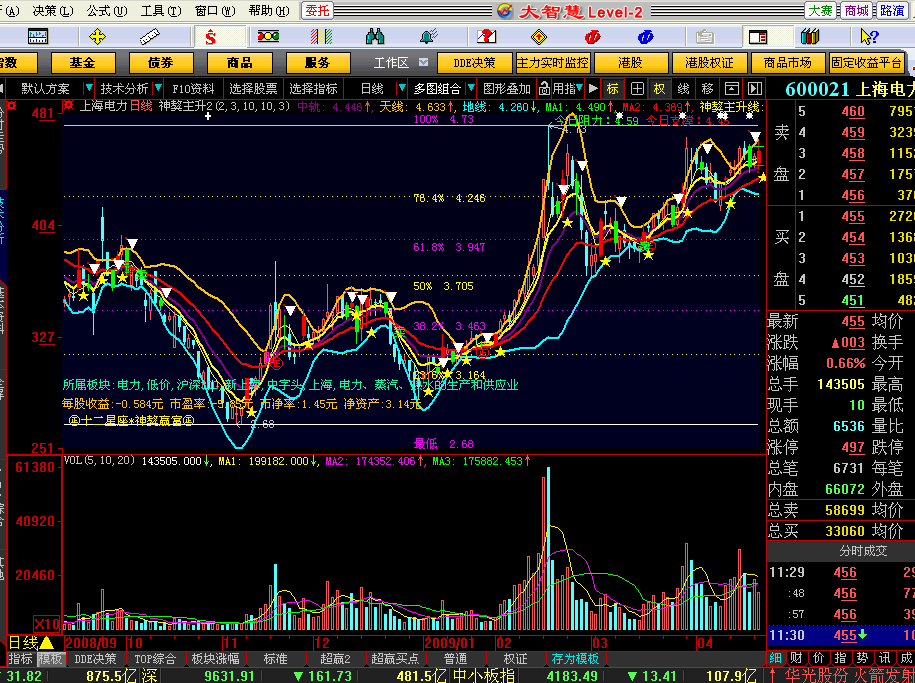Screen dimensions: 915x683
Task: Click the red circular logo icon
Action: (x=593, y=37)
